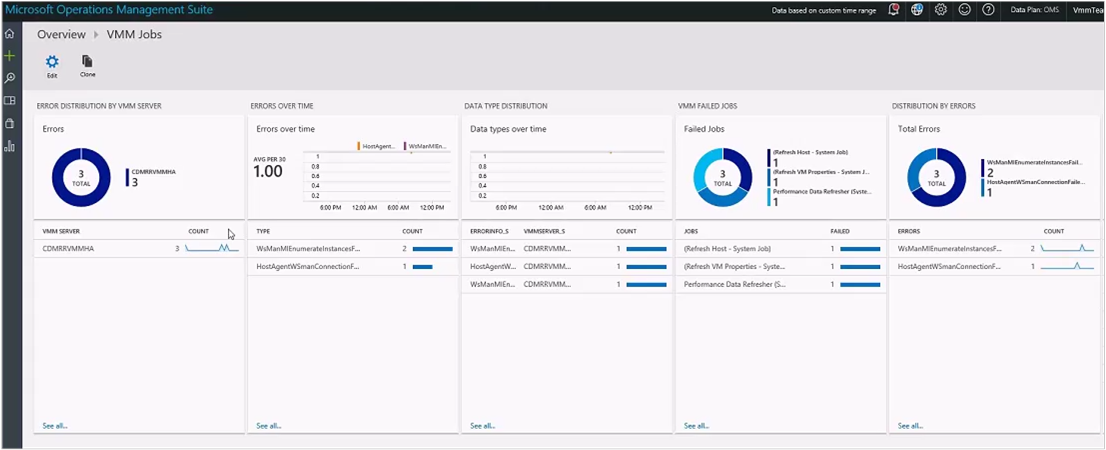Open notifications bell icon
Image resolution: width=1106 pixels, height=450 pixels.
point(894,10)
